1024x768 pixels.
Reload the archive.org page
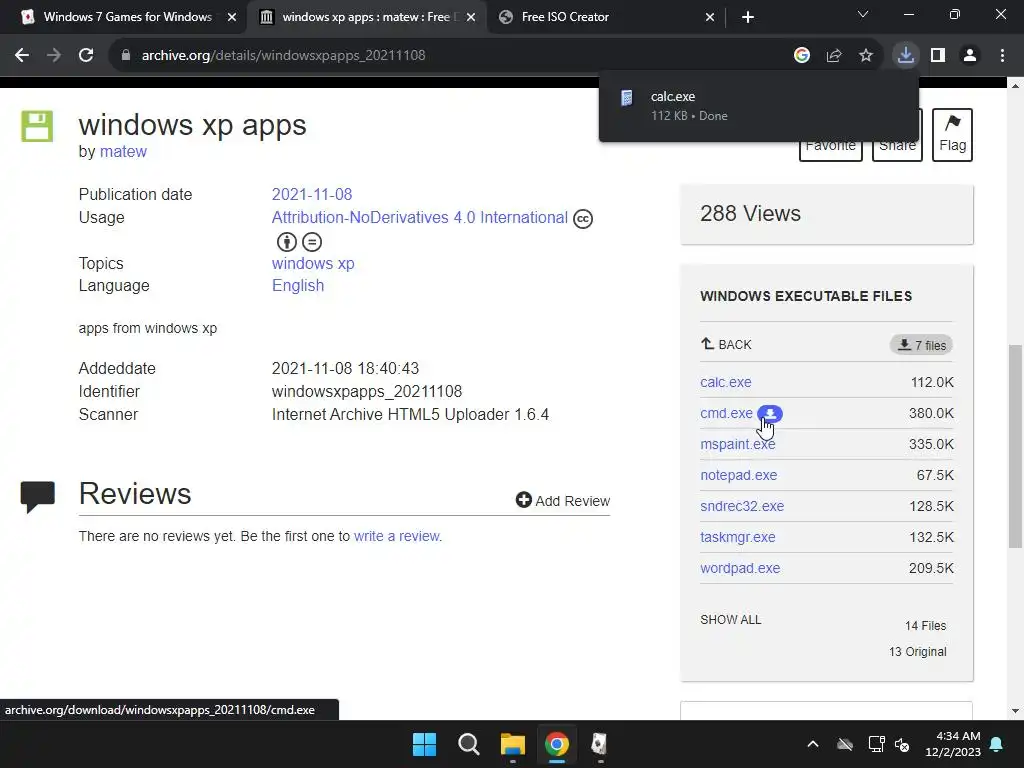coord(86,56)
